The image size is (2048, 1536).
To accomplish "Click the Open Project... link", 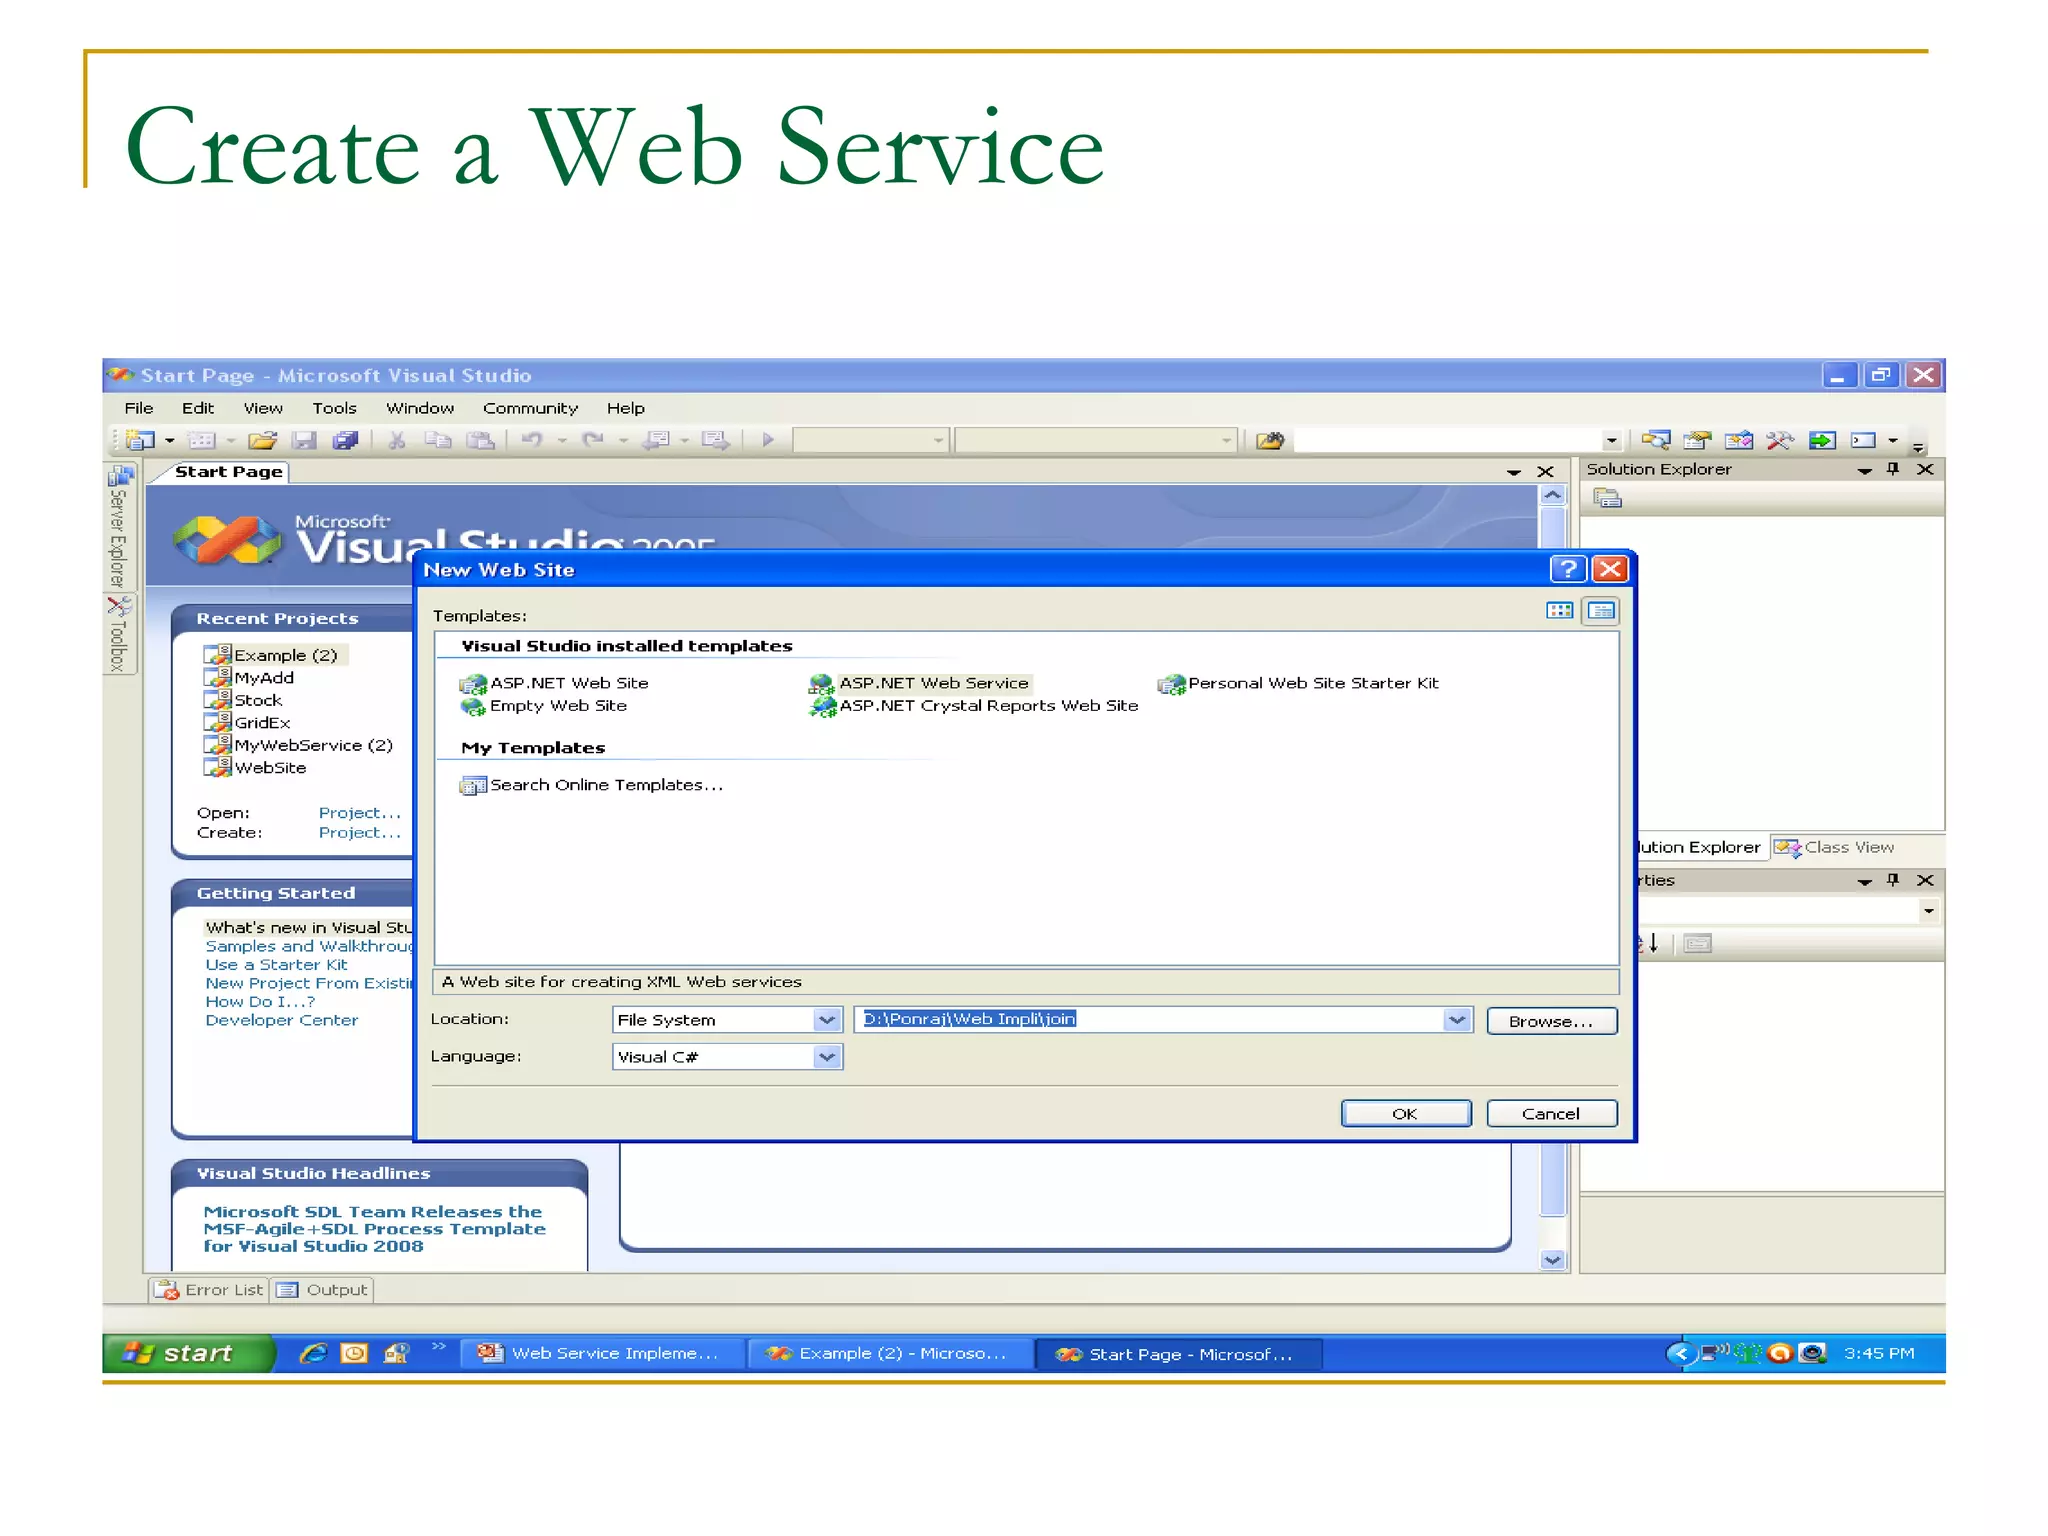I will [359, 813].
